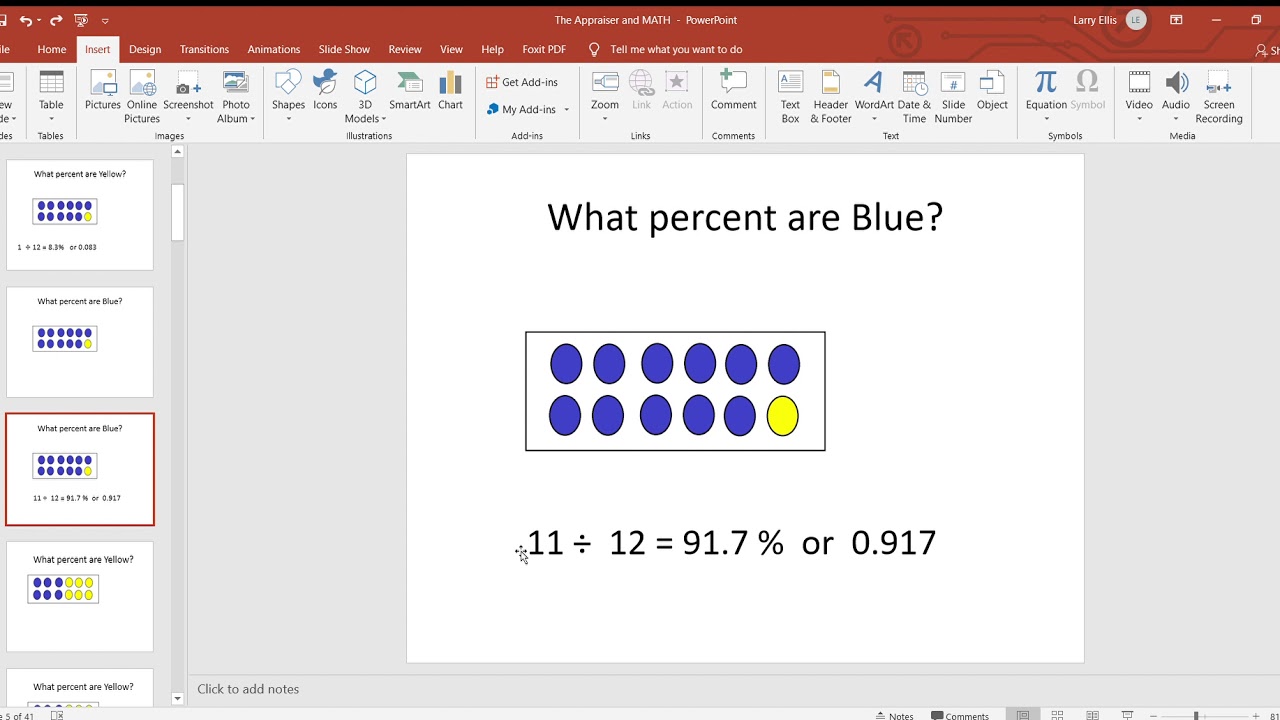Screen dimensions: 1280x720
Task: Insert Date & Time
Action: pyautogui.click(x=914, y=96)
